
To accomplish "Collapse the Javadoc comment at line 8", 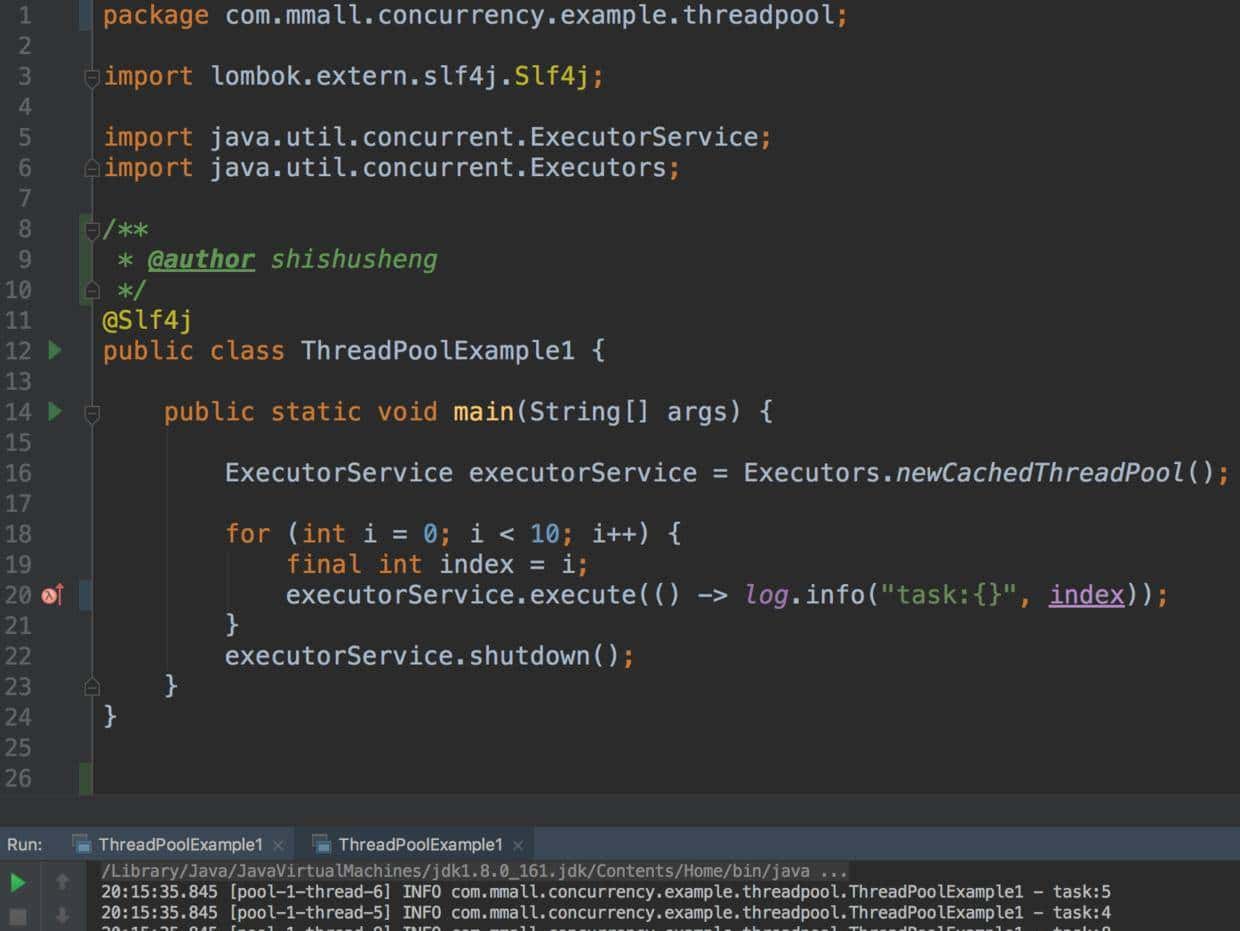I will coord(92,230).
